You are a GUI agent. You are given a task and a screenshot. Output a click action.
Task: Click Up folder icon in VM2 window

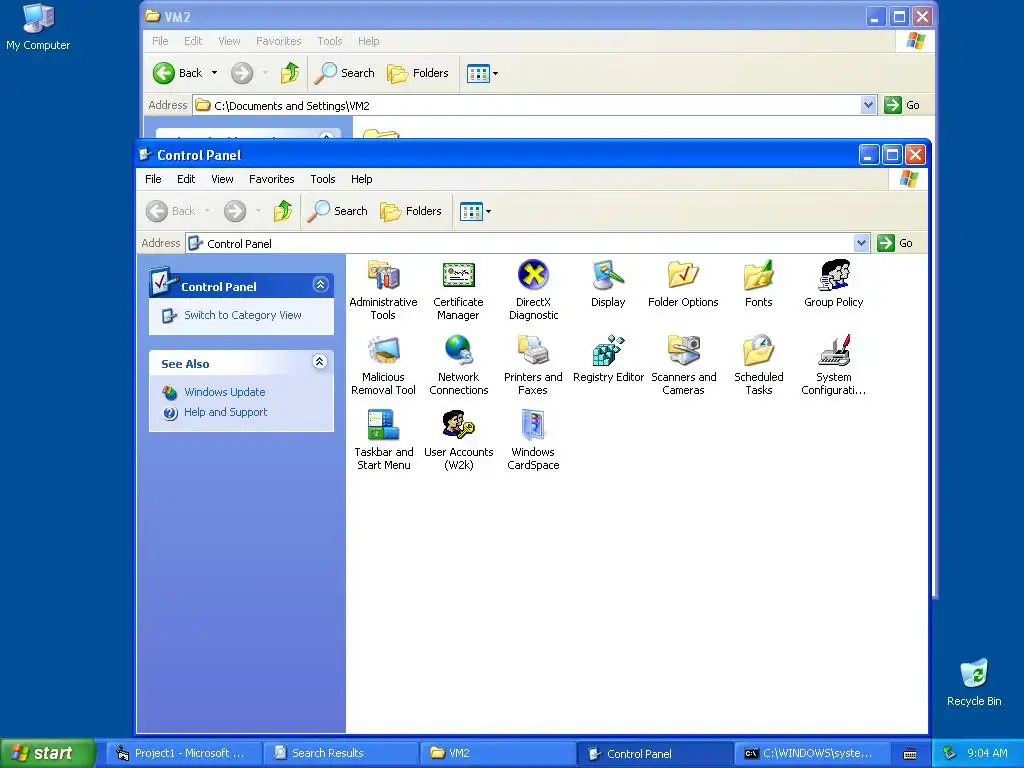pyautogui.click(x=290, y=73)
